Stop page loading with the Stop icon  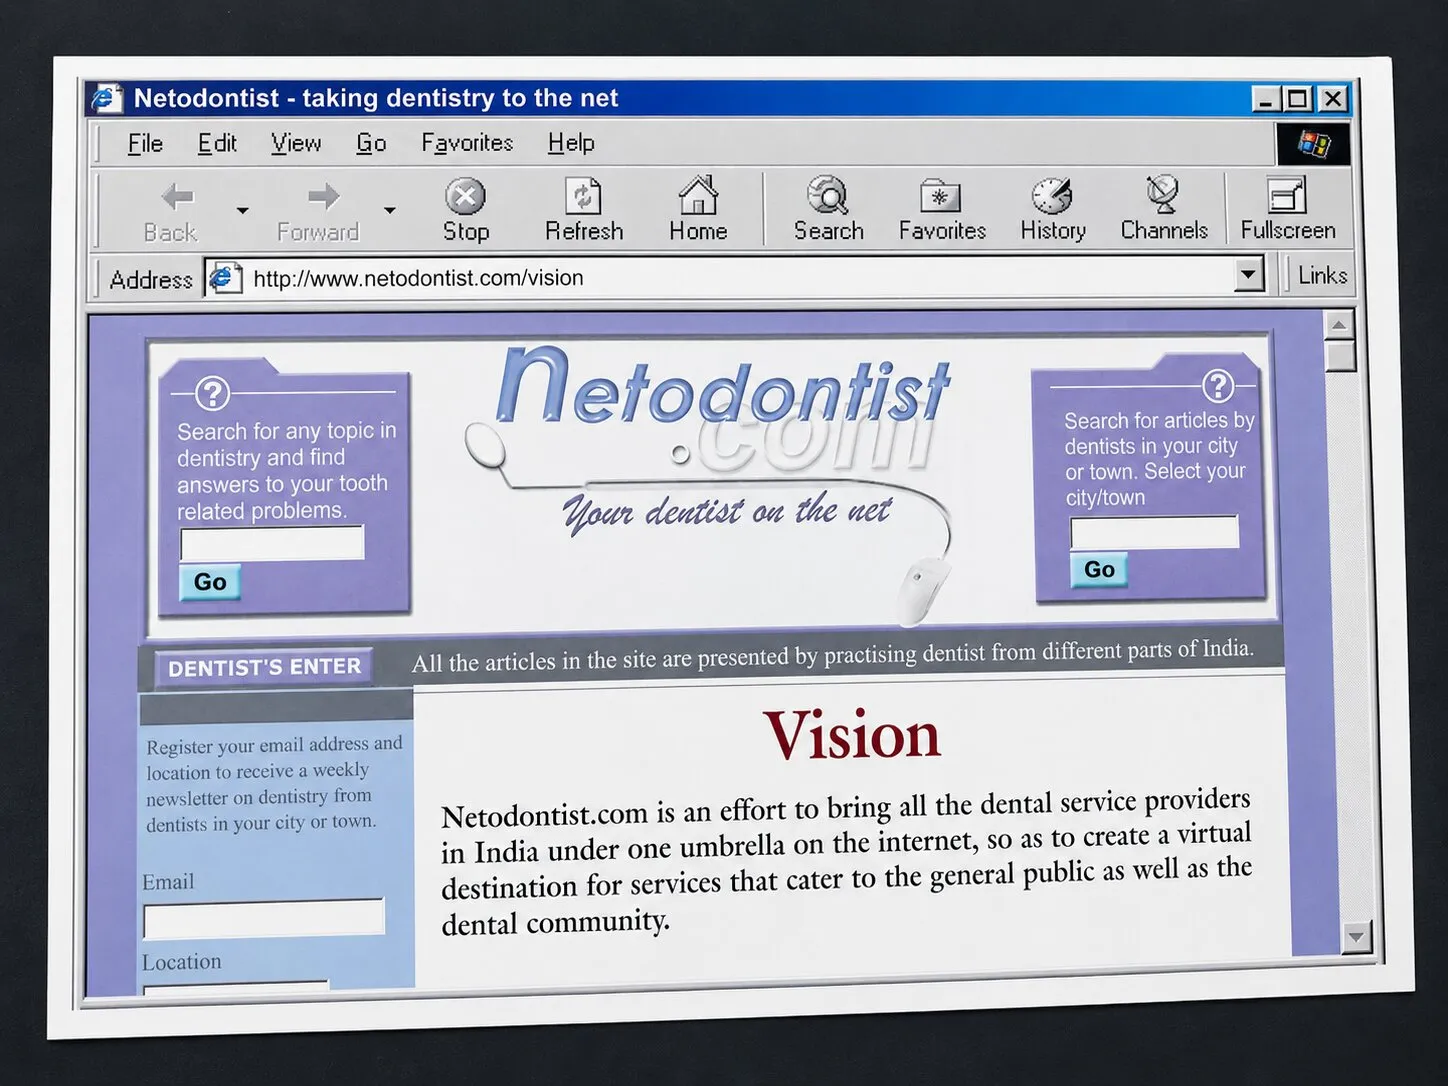(465, 196)
